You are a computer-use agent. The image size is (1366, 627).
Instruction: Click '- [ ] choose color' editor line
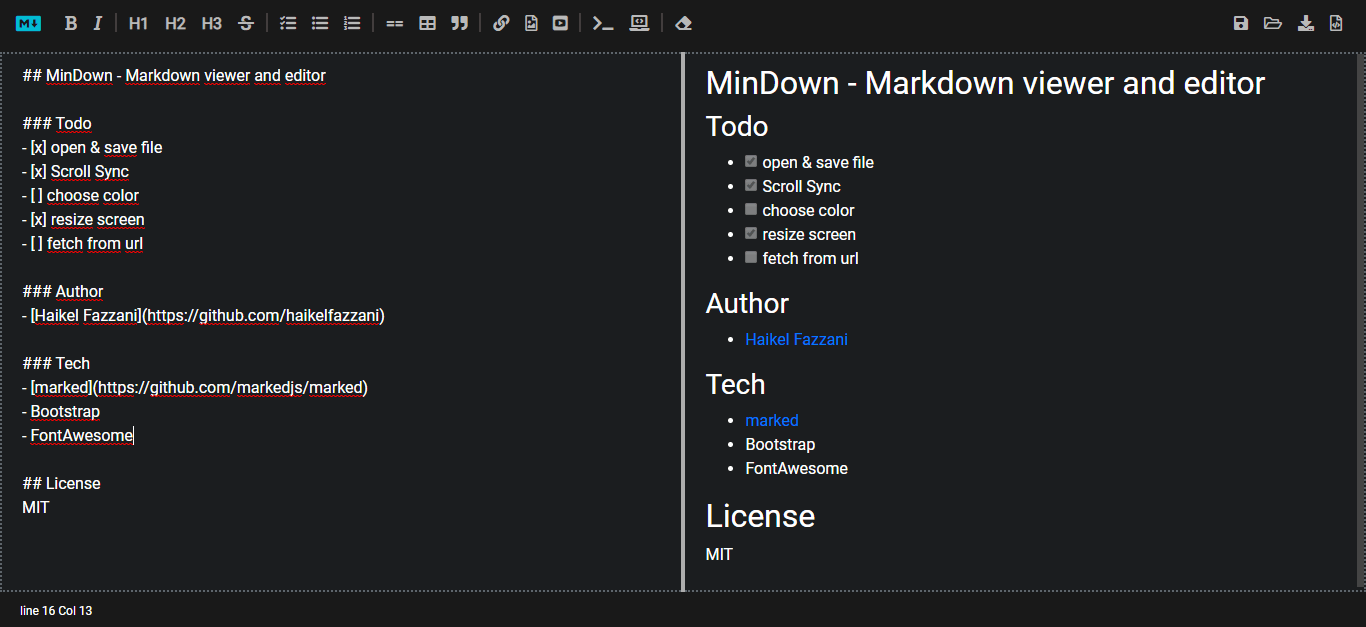[80, 195]
